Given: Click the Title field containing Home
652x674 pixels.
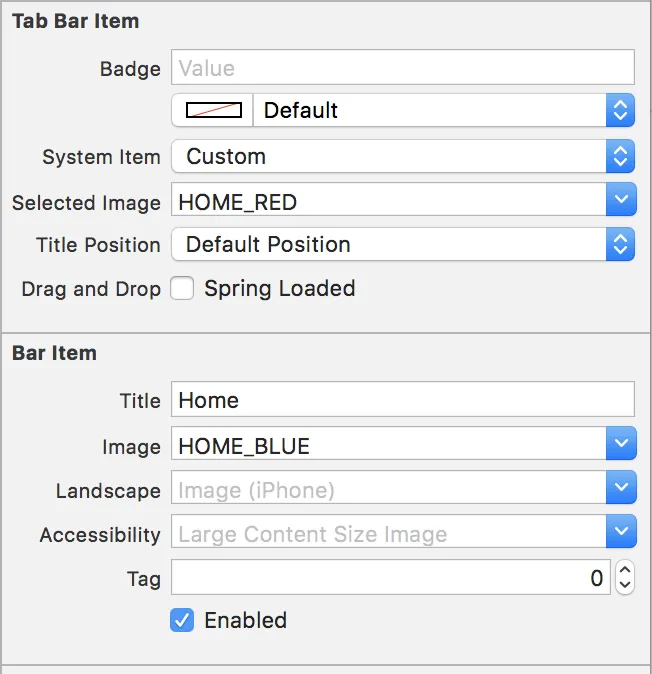Looking at the screenshot, I should 402,400.
